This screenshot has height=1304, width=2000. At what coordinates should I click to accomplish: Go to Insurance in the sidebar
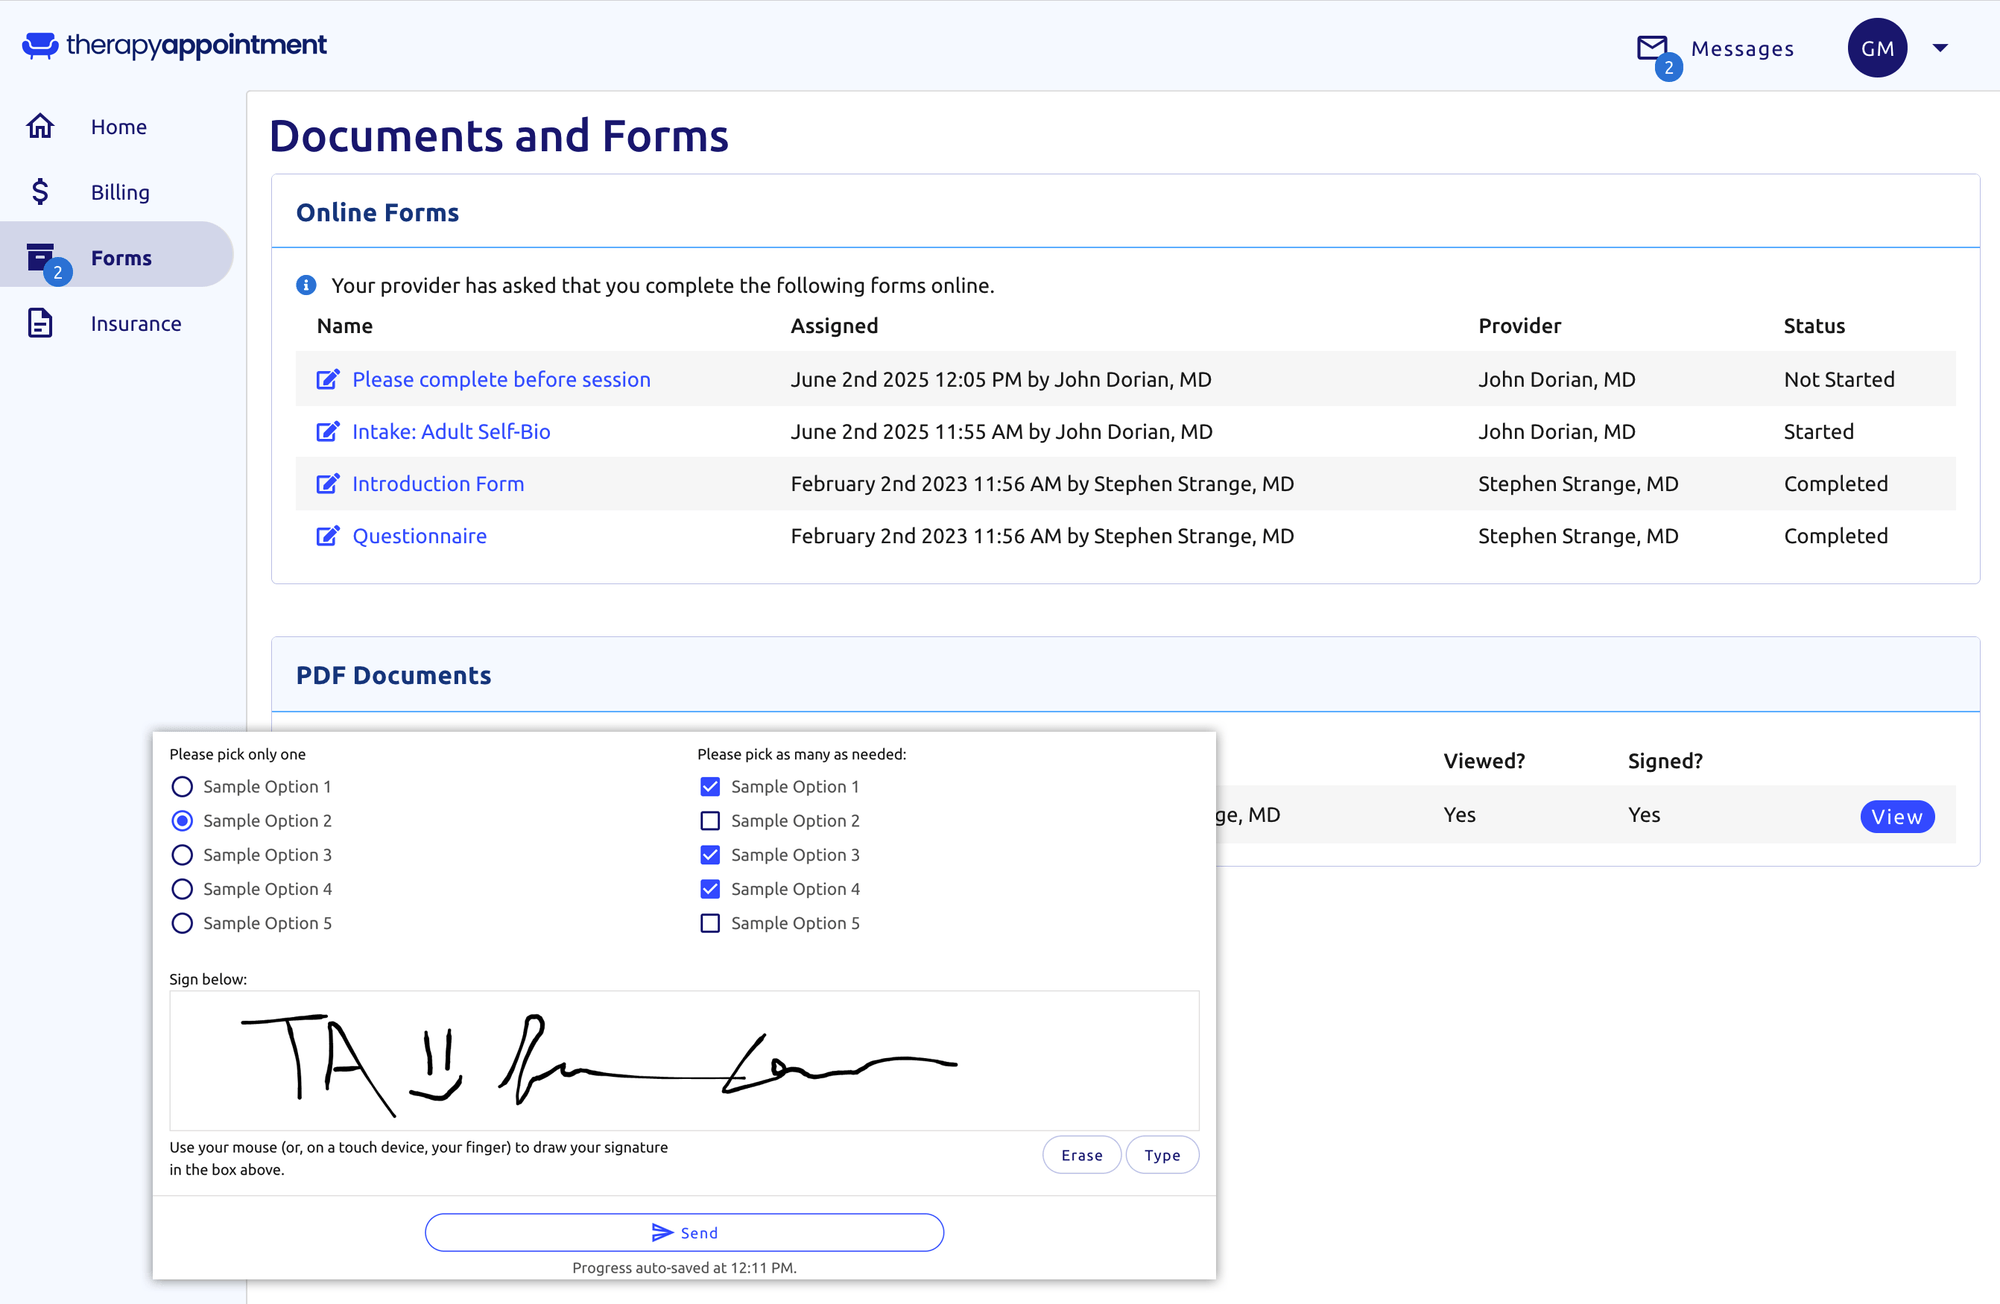point(136,323)
